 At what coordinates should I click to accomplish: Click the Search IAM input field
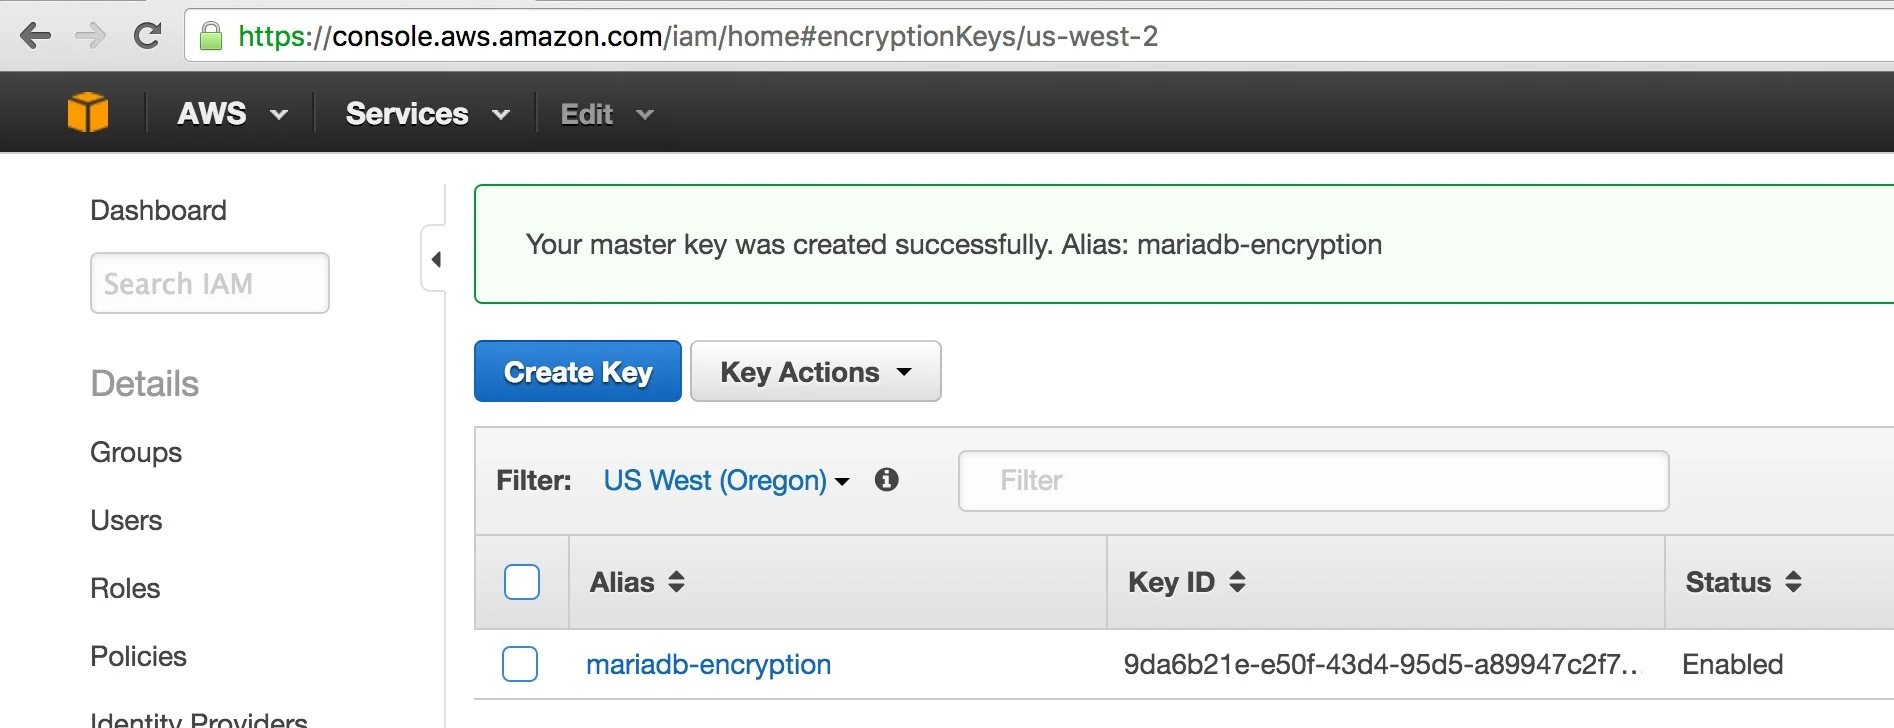(x=210, y=284)
